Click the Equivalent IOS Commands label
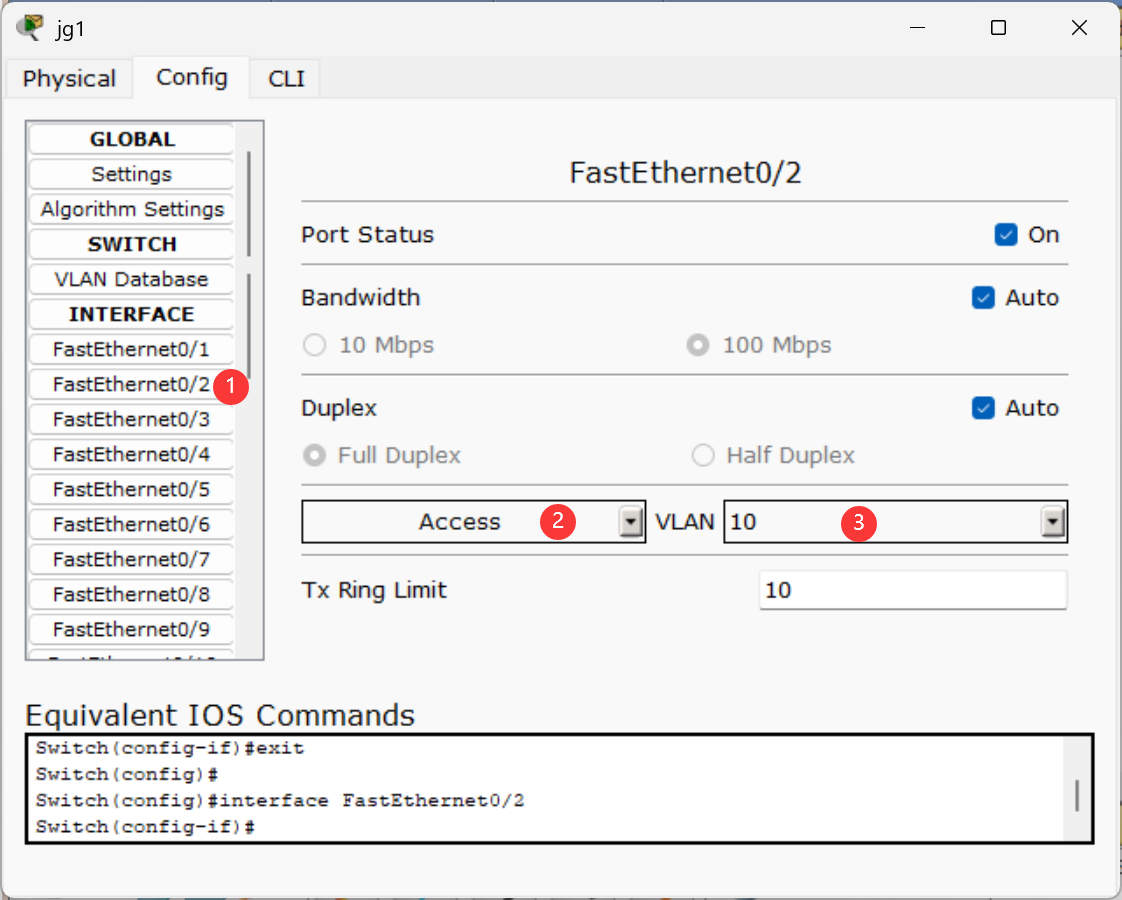This screenshot has height=900, width=1122. 220,715
